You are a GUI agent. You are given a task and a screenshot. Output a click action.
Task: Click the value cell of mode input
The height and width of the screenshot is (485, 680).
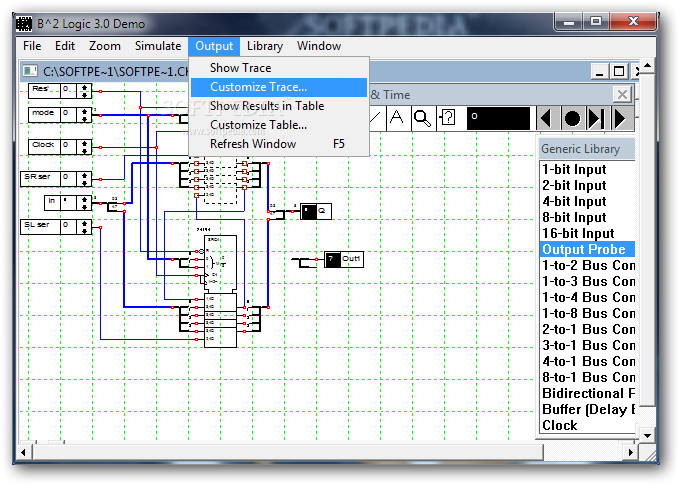68,115
